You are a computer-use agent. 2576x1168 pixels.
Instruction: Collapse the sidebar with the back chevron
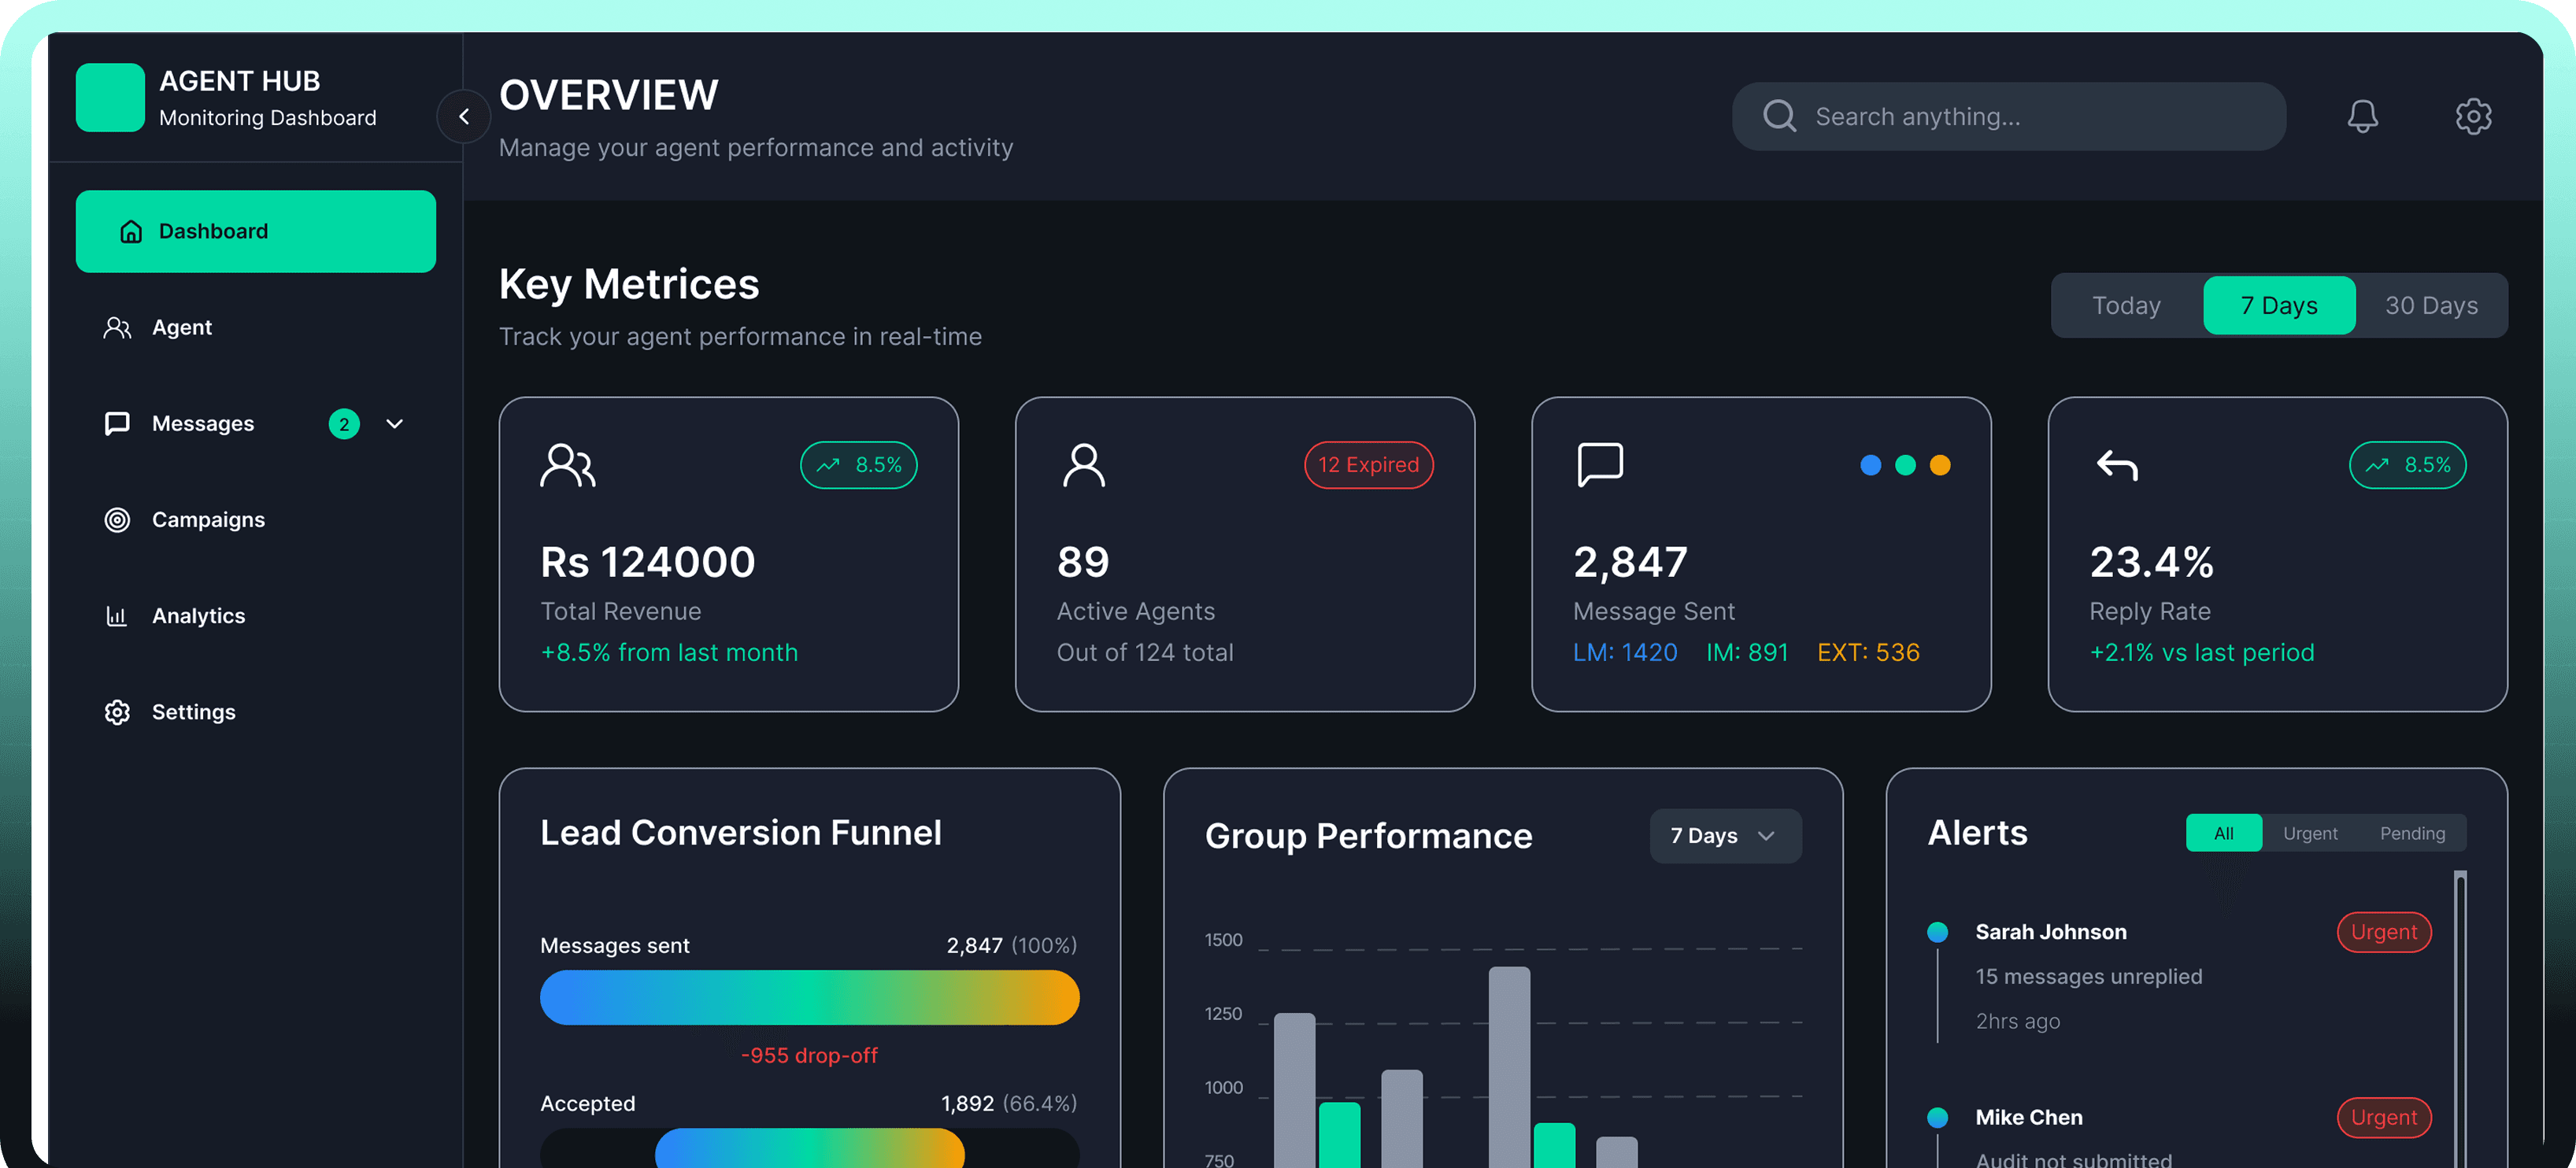[463, 116]
